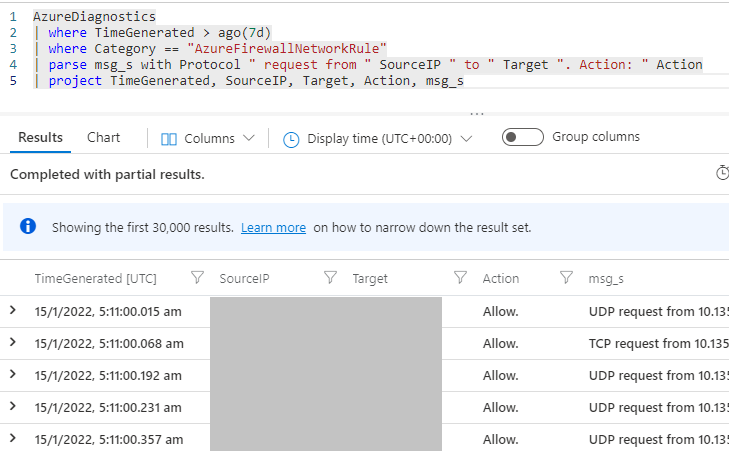Screen dimensions: 729x451
Task: Open filter for TimeGenerated column
Action: (x=197, y=278)
